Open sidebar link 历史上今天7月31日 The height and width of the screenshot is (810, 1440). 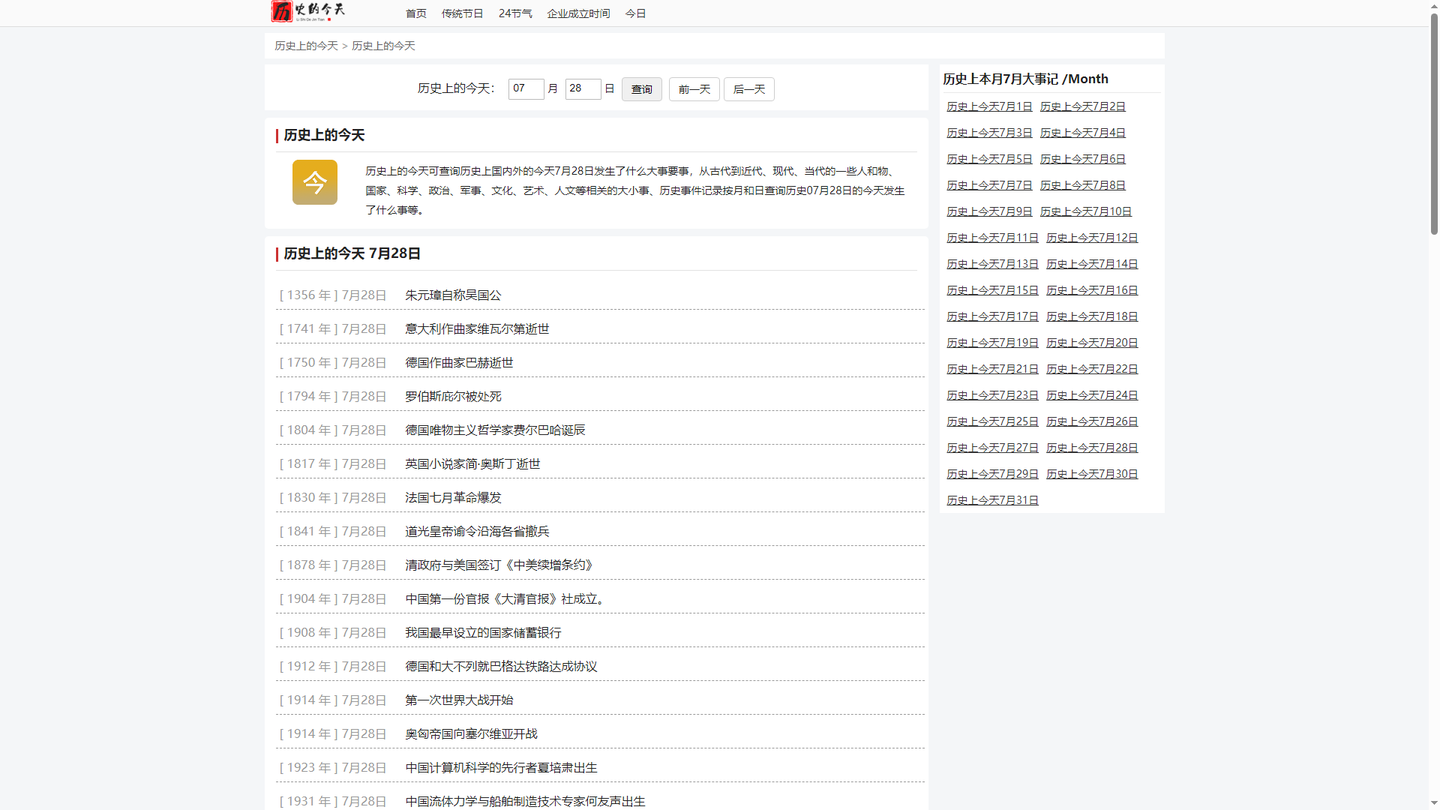(992, 500)
